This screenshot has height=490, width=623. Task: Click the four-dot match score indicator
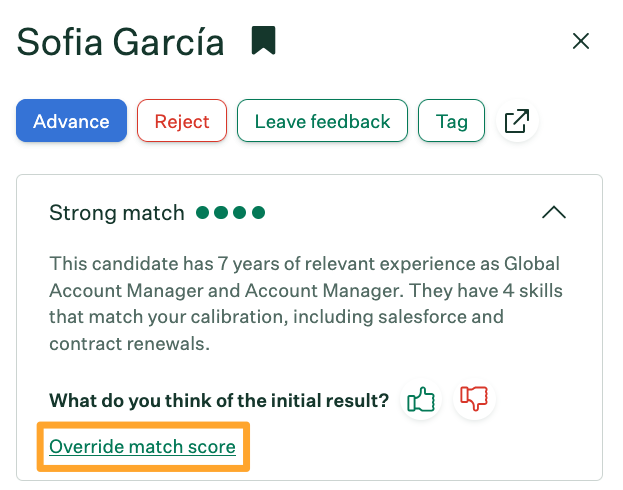(230, 213)
